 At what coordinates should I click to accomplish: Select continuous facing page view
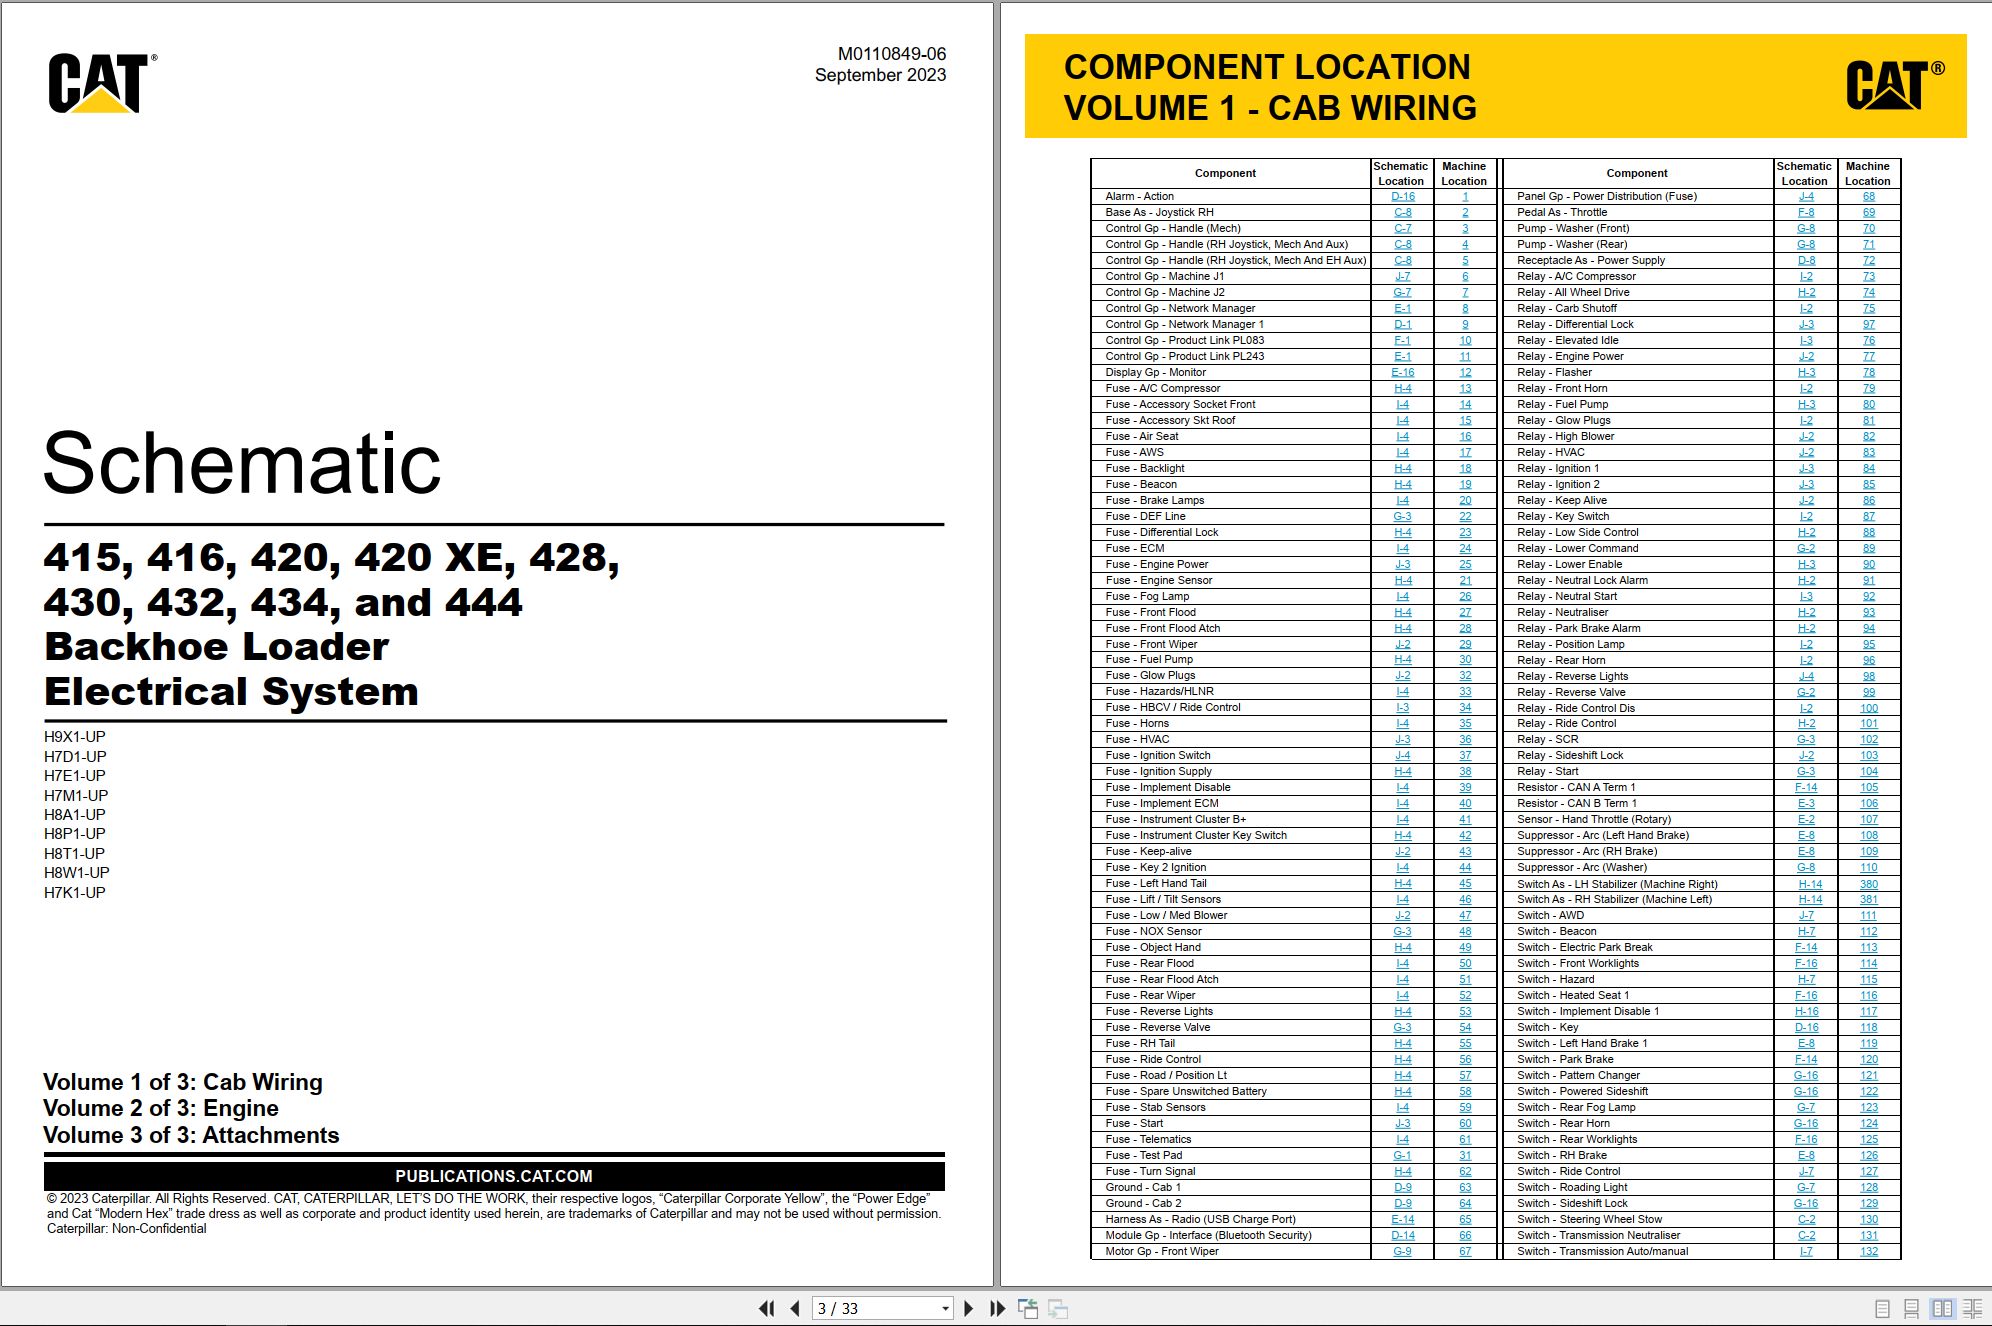point(1973,1308)
